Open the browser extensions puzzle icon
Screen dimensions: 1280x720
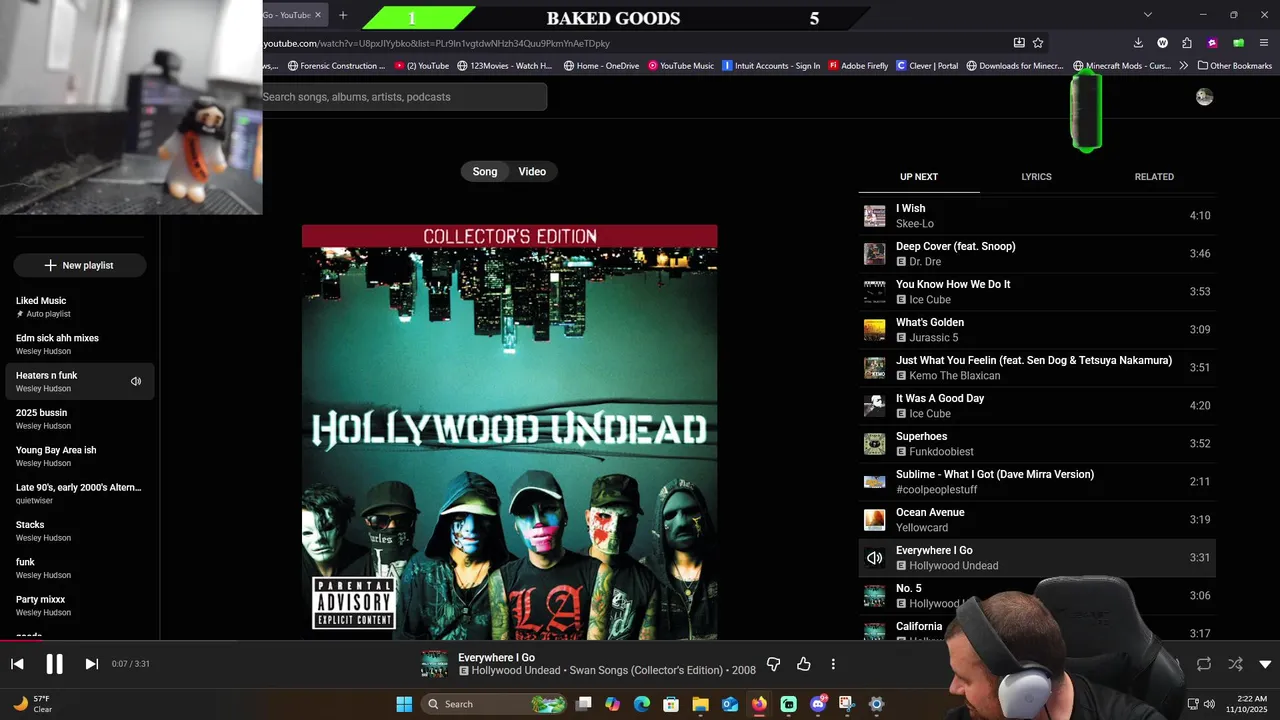pos(1187,43)
